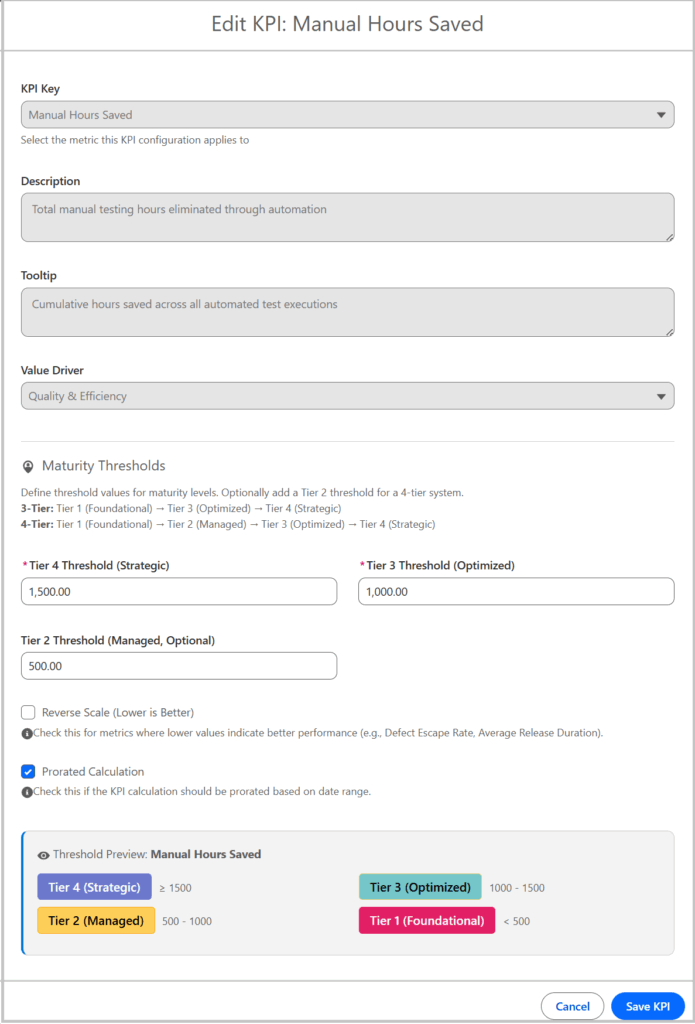Viewport: 695px width, 1024px height.
Task: Click the info icon under Prorated Calculation
Action: 27,793
